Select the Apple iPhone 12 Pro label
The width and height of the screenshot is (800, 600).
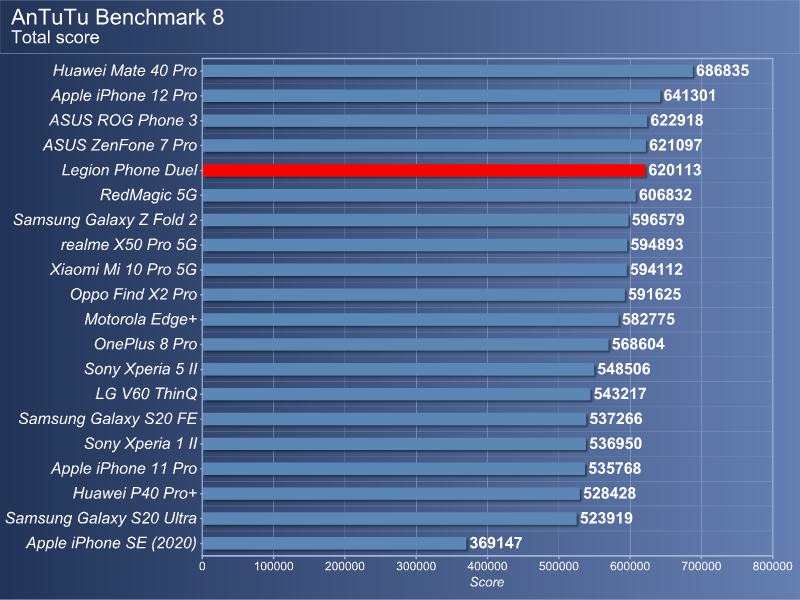click(x=124, y=95)
